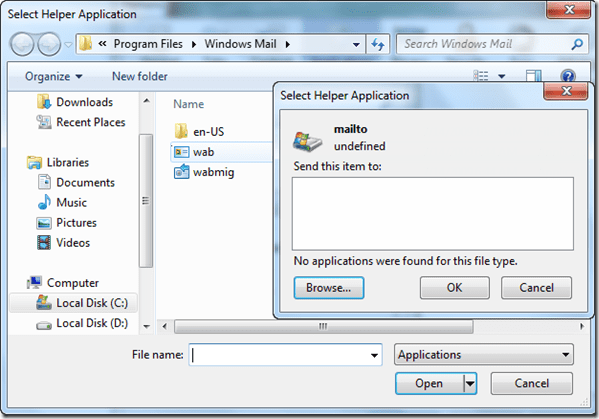Open Recent Places in the navigation pane
This screenshot has width=599, height=419.
coord(91,122)
